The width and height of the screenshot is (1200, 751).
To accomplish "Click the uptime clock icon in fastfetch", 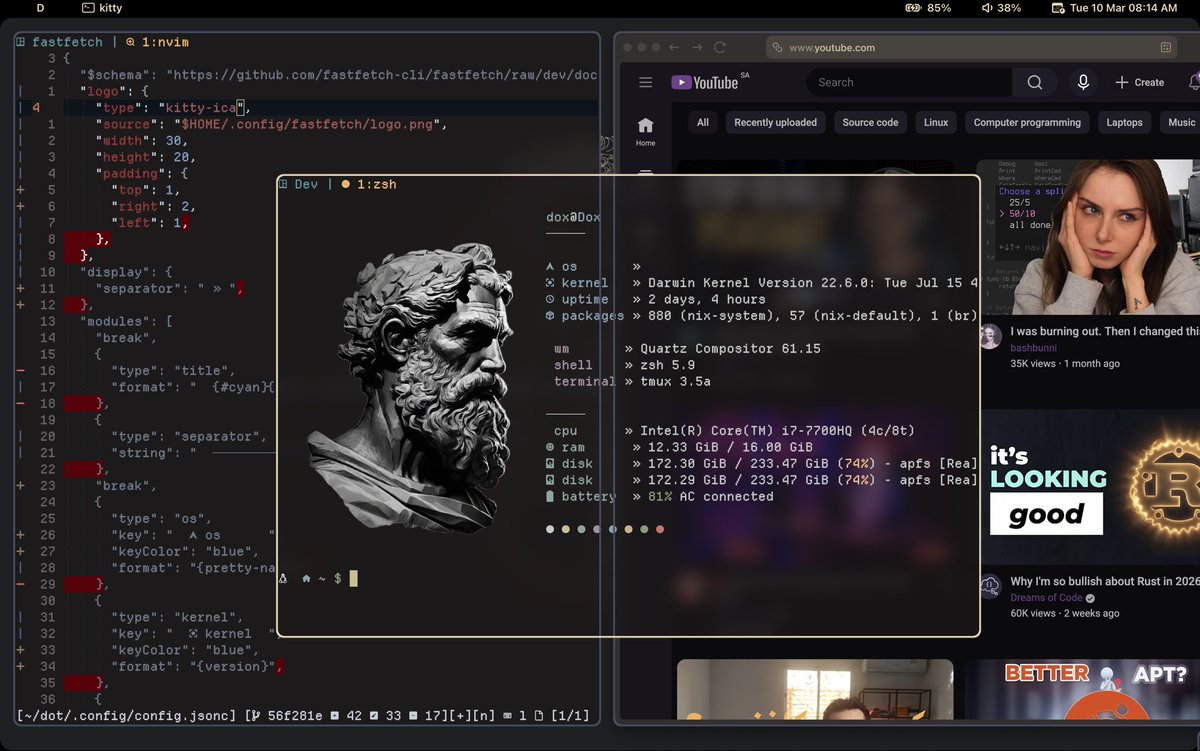I will [550, 299].
